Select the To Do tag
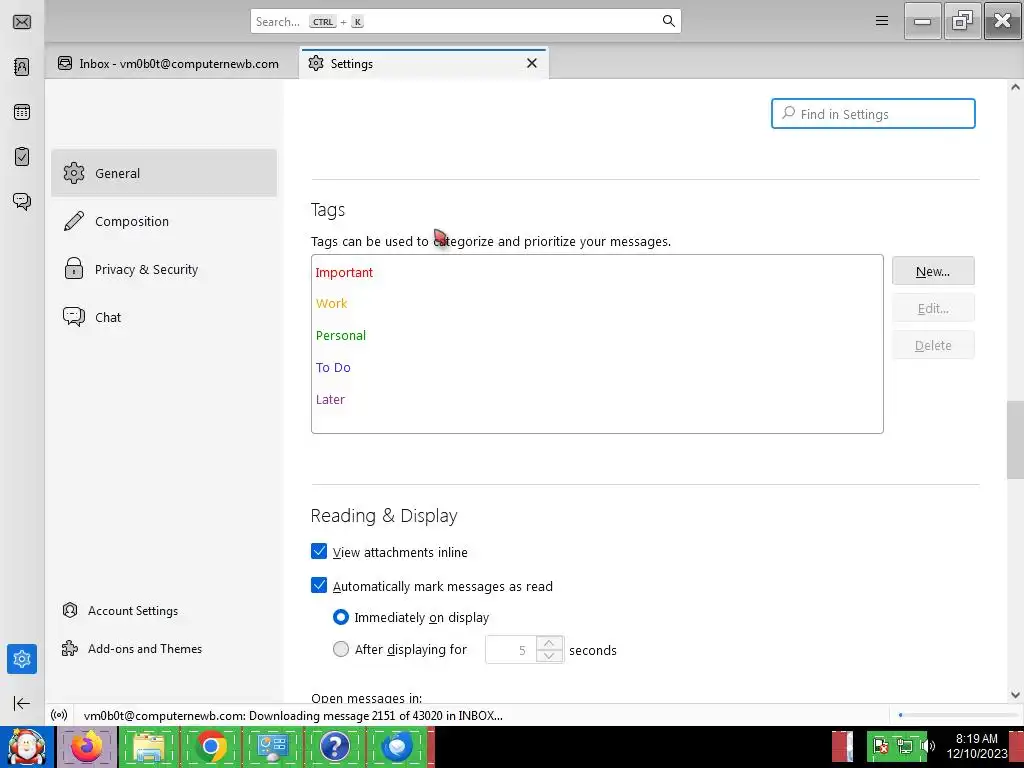This screenshot has height=768, width=1024. coord(597,368)
